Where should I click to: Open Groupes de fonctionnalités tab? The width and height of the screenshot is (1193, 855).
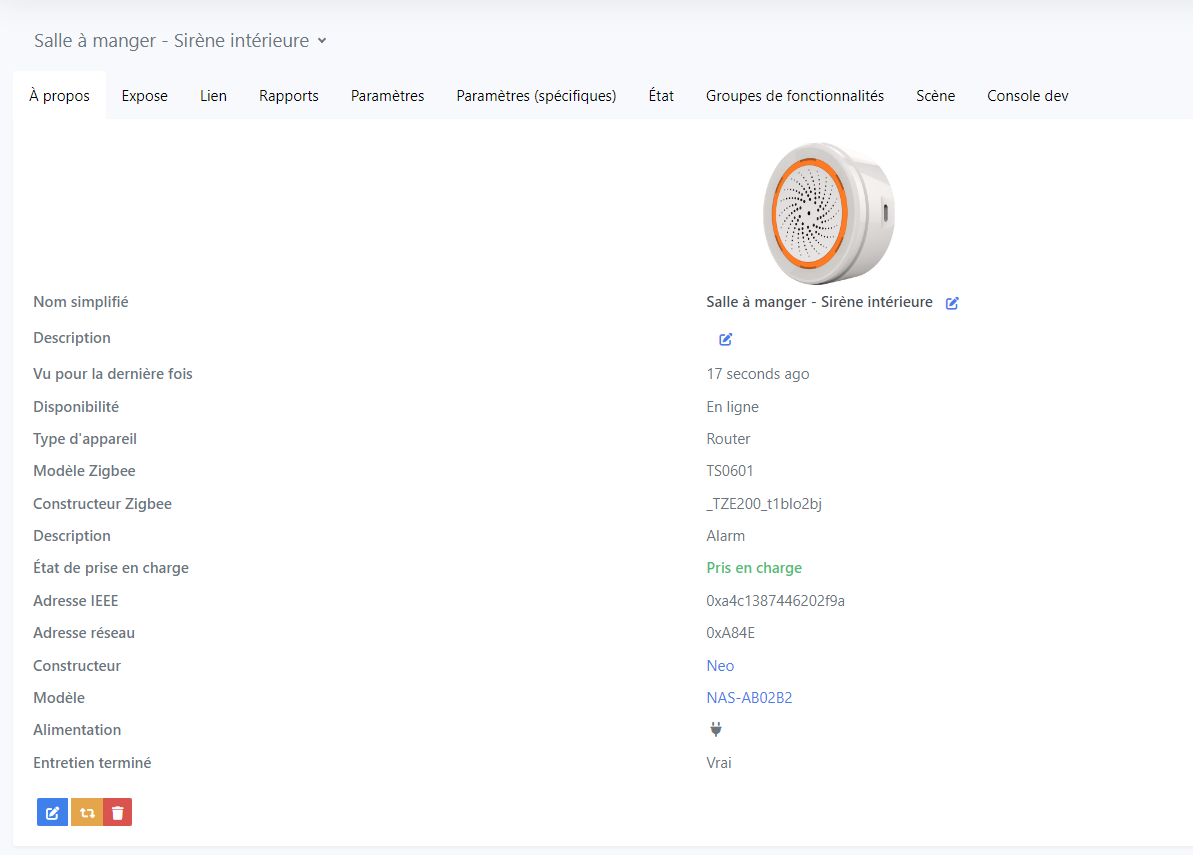(794, 96)
